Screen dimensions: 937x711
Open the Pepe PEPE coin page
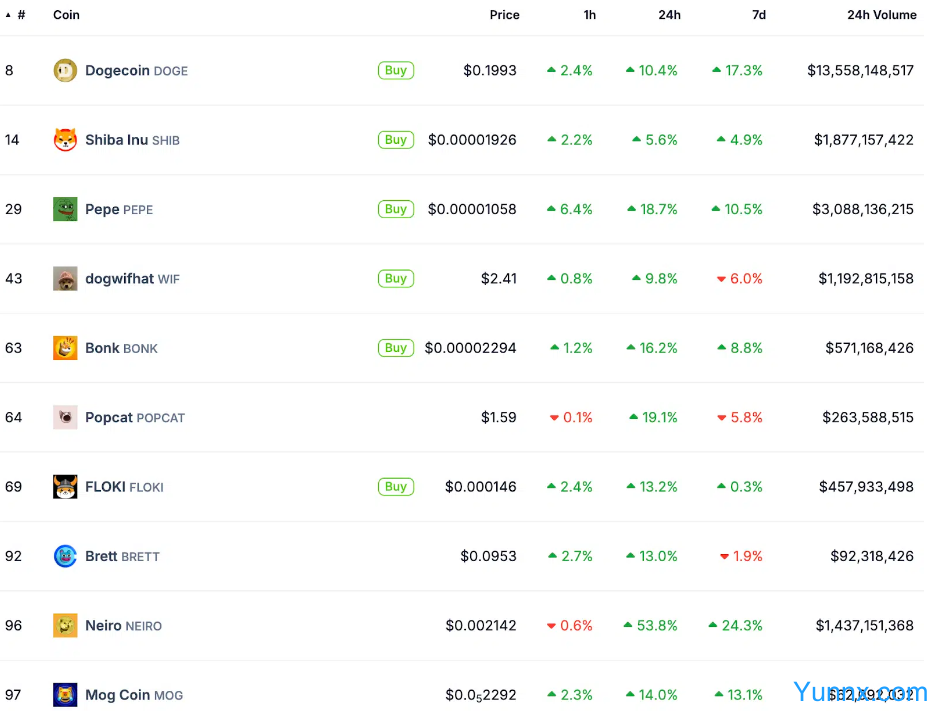(x=119, y=209)
